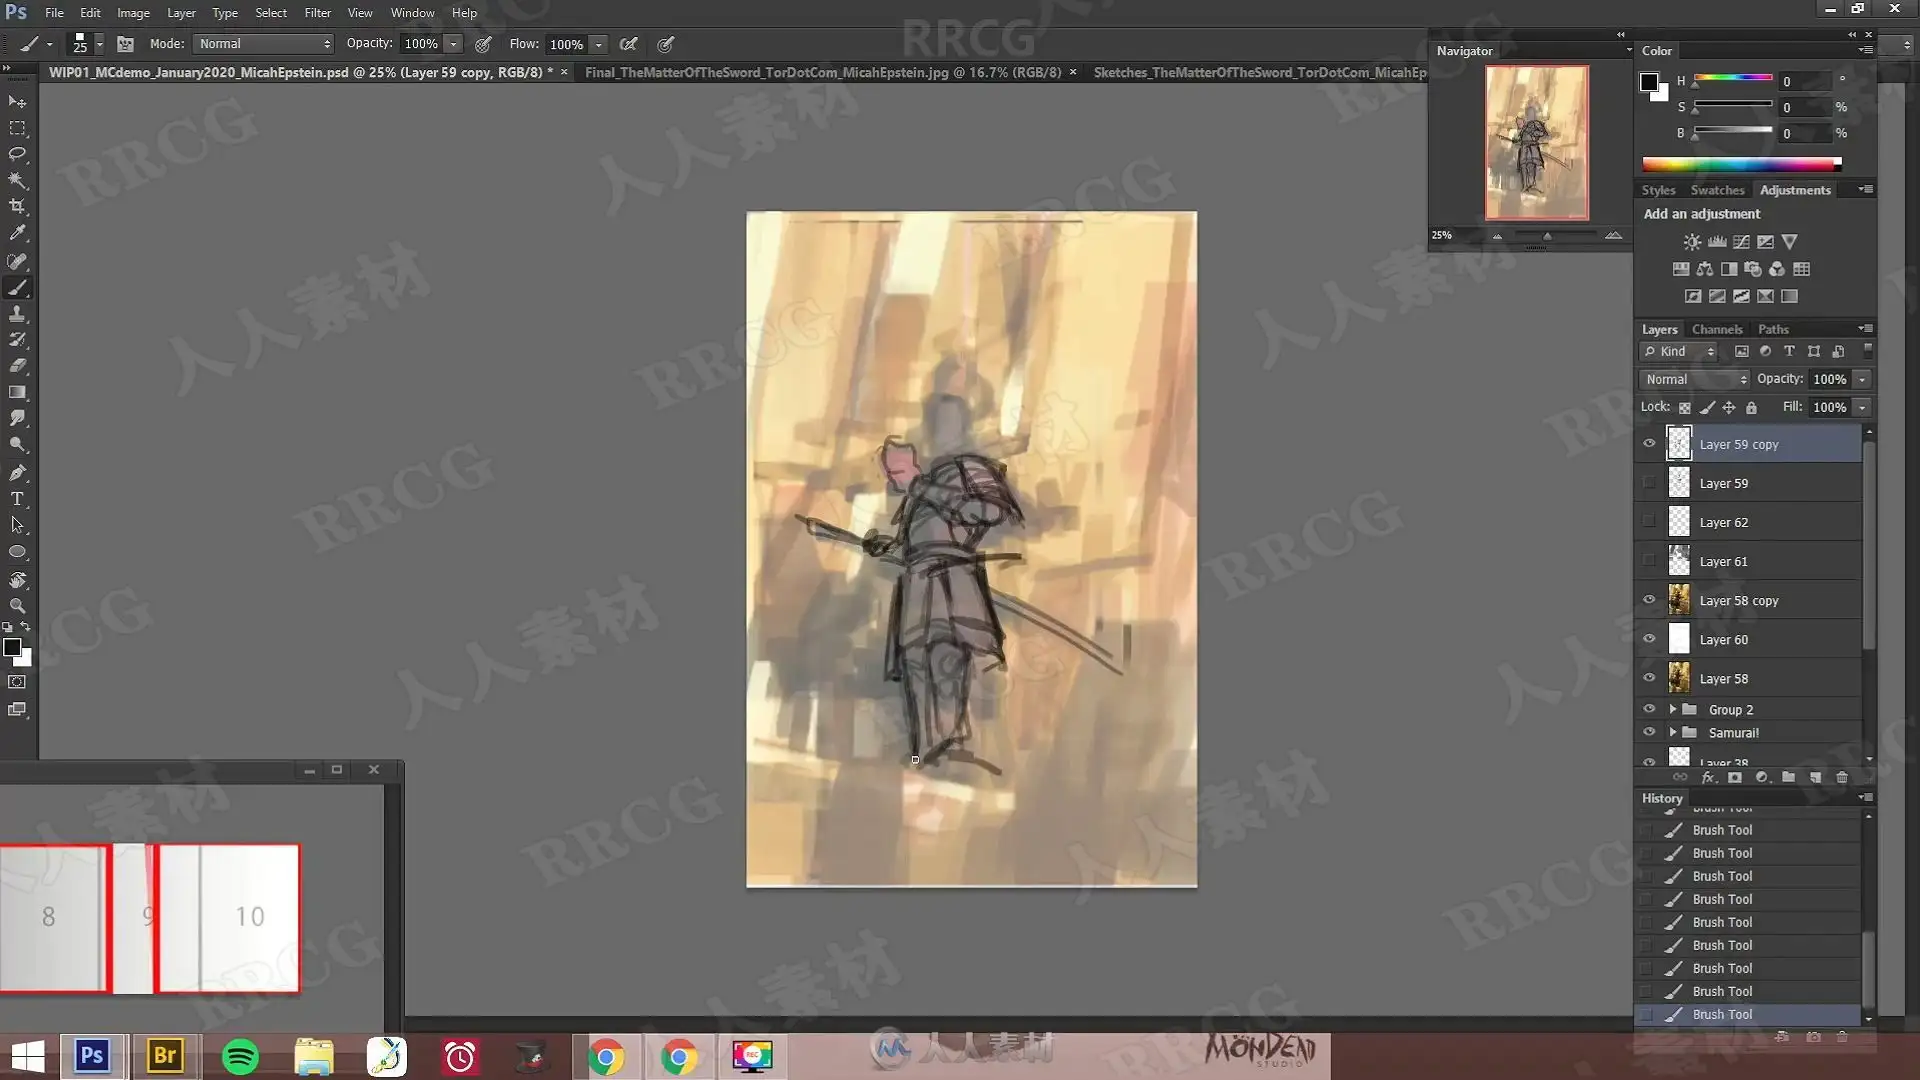The width and height of the screenshot is (1920, 1080).
Task: Open layer blend mode dropdown
Action: (1694, 379)
